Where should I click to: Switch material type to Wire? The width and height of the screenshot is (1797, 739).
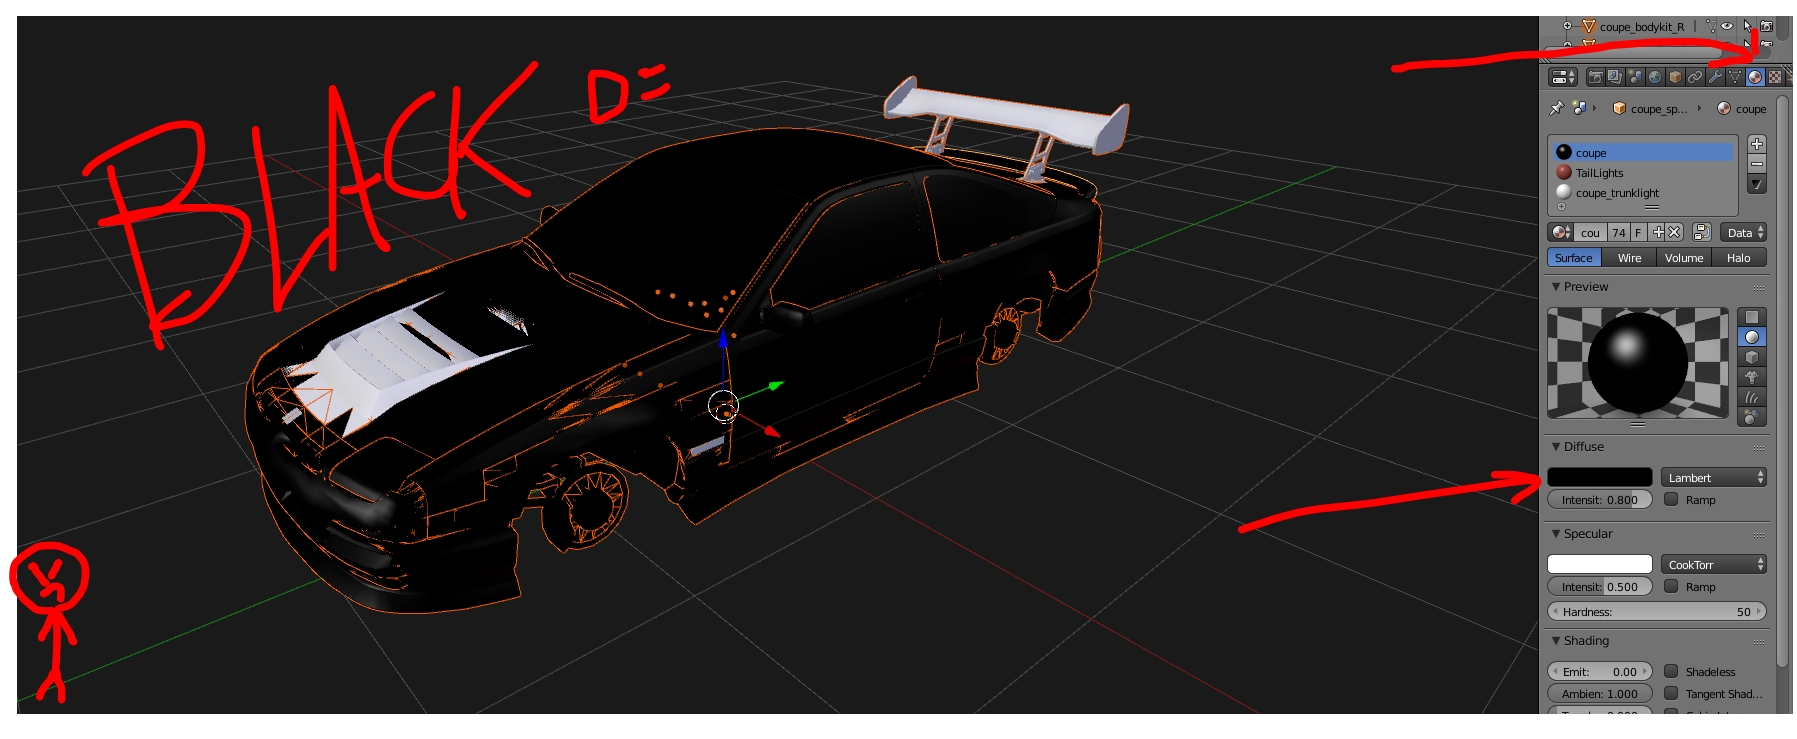[1629, 258]
